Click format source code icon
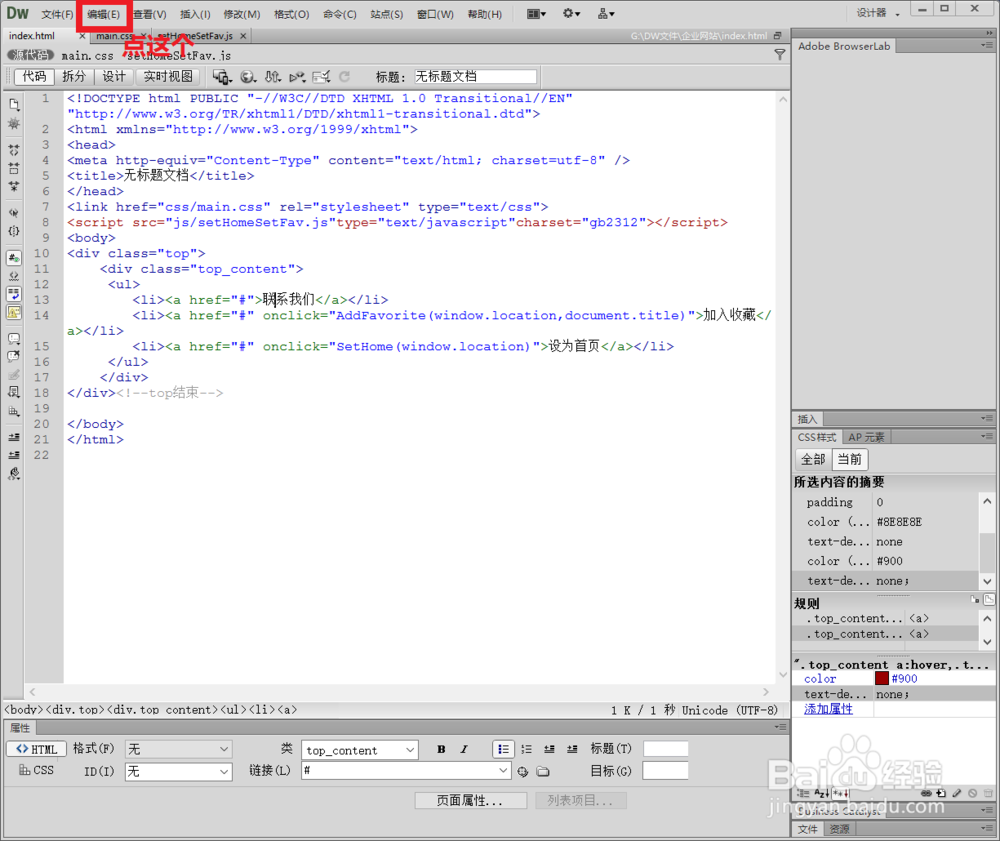The image size is (1000, 841). 14,474
